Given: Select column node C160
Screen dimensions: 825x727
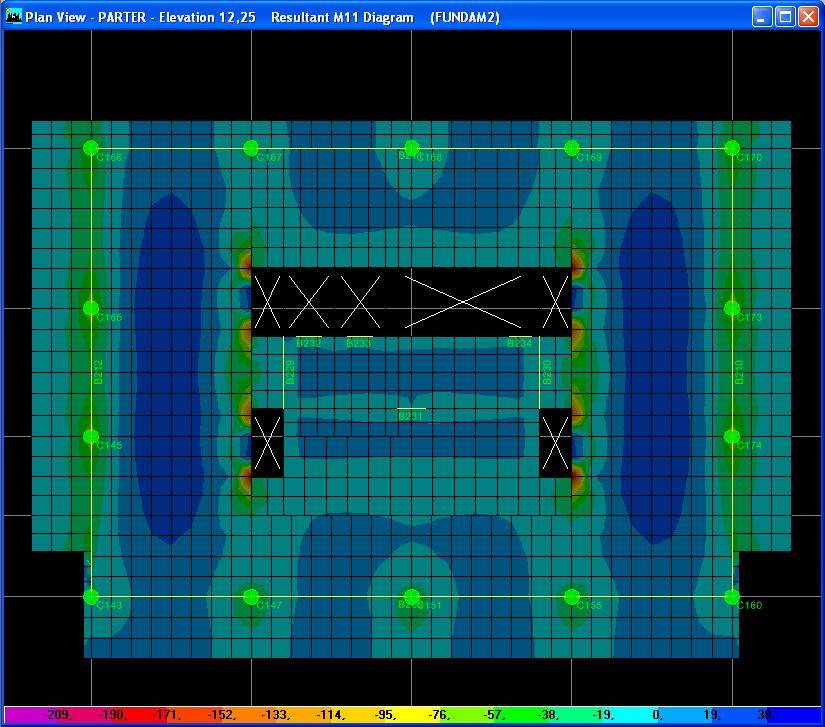Looking at the screenshot, I should [x=732, y=597].
